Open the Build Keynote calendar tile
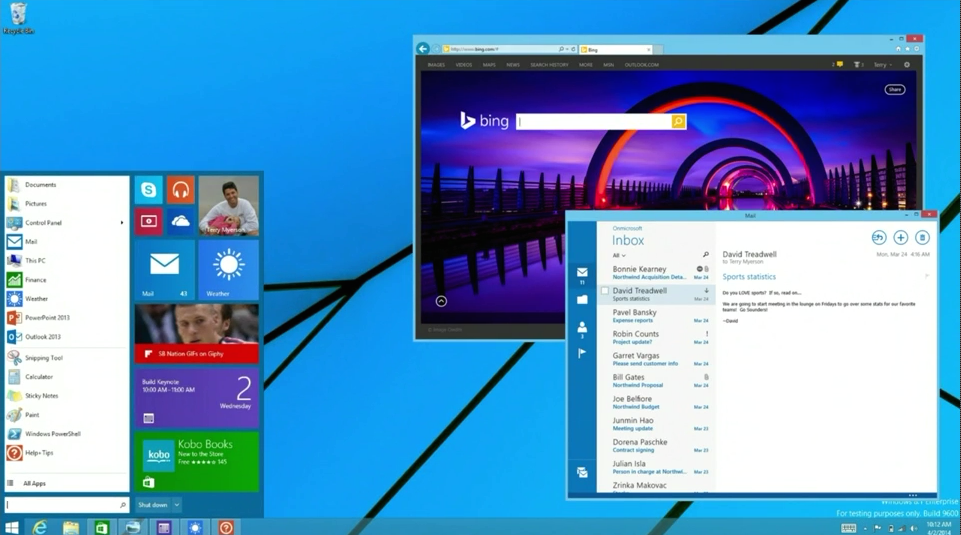This screenshot has width=961, height=535. [197, 398]
